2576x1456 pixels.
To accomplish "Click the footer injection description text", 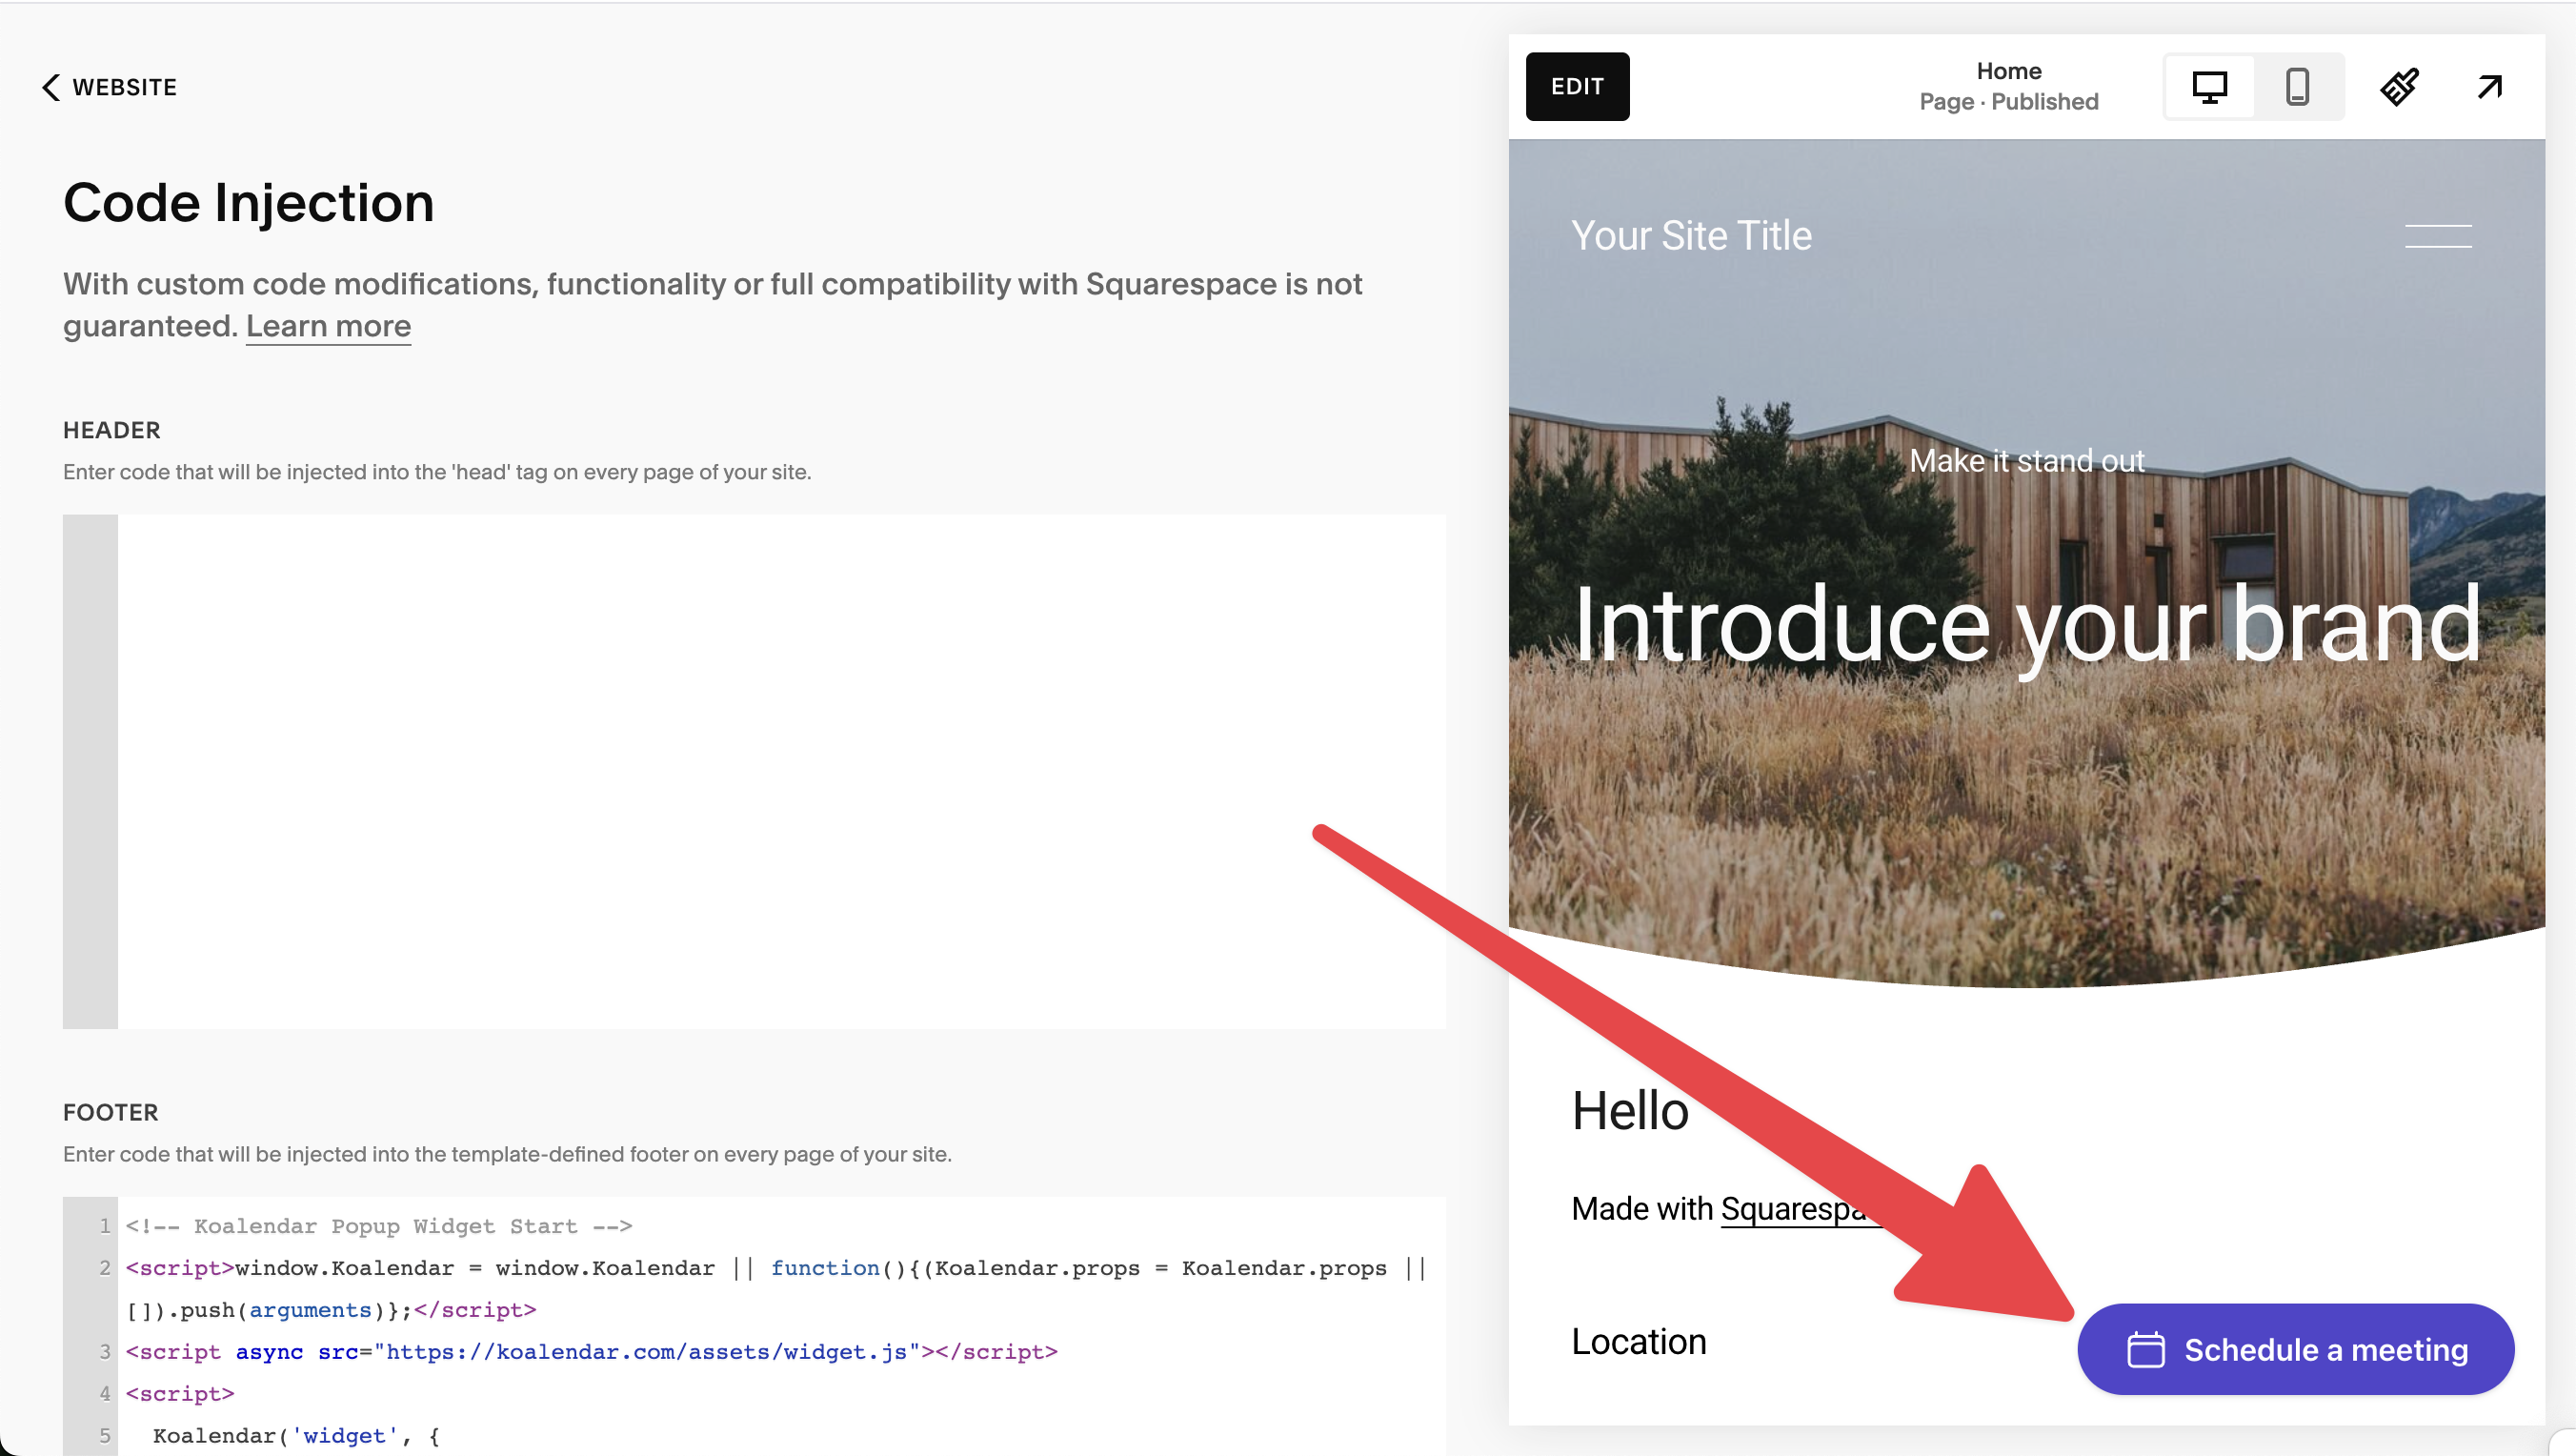I will point(507,1155).
